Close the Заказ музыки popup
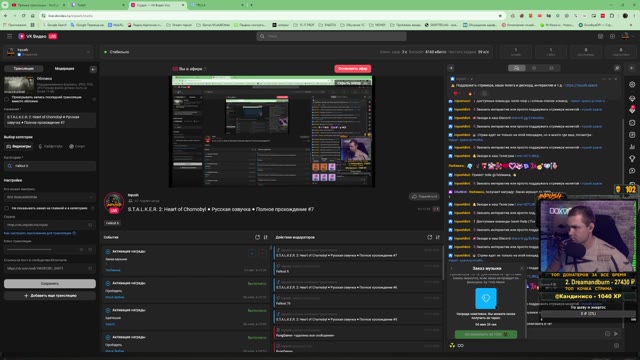Screen dimensions: 640x360 pos(522,268)
